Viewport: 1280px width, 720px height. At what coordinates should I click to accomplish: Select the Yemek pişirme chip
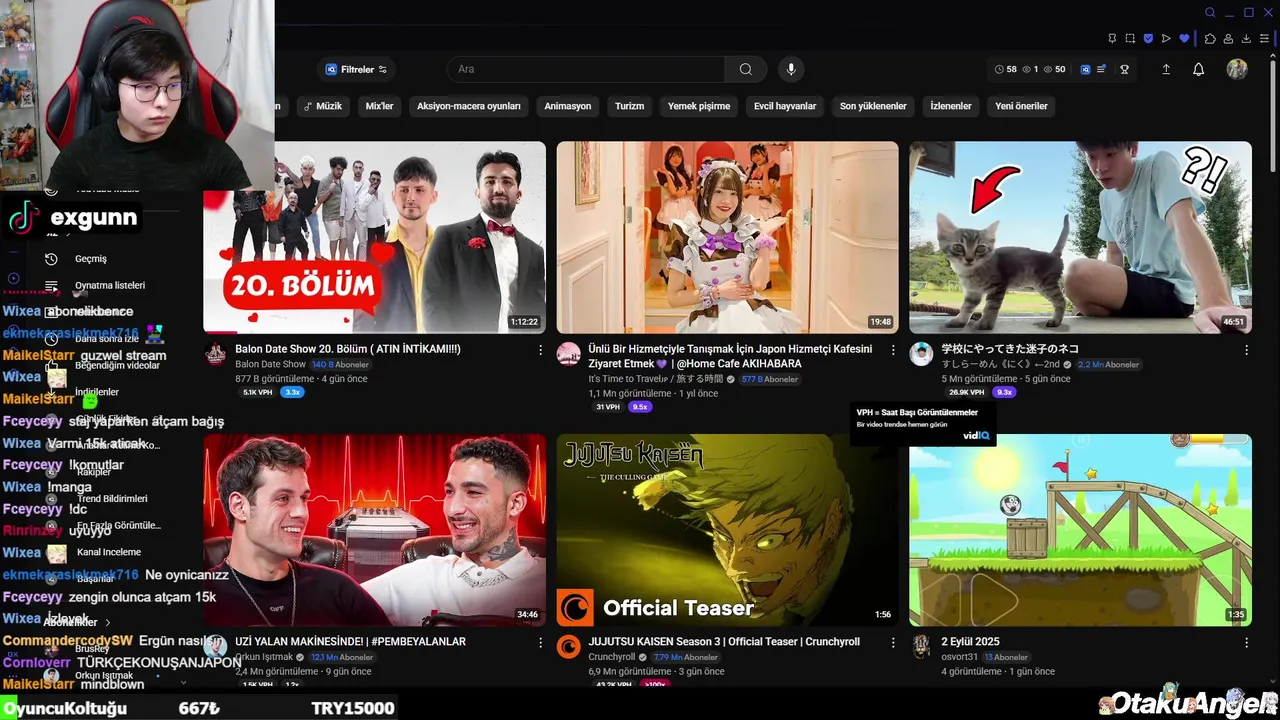pos(699,106)
